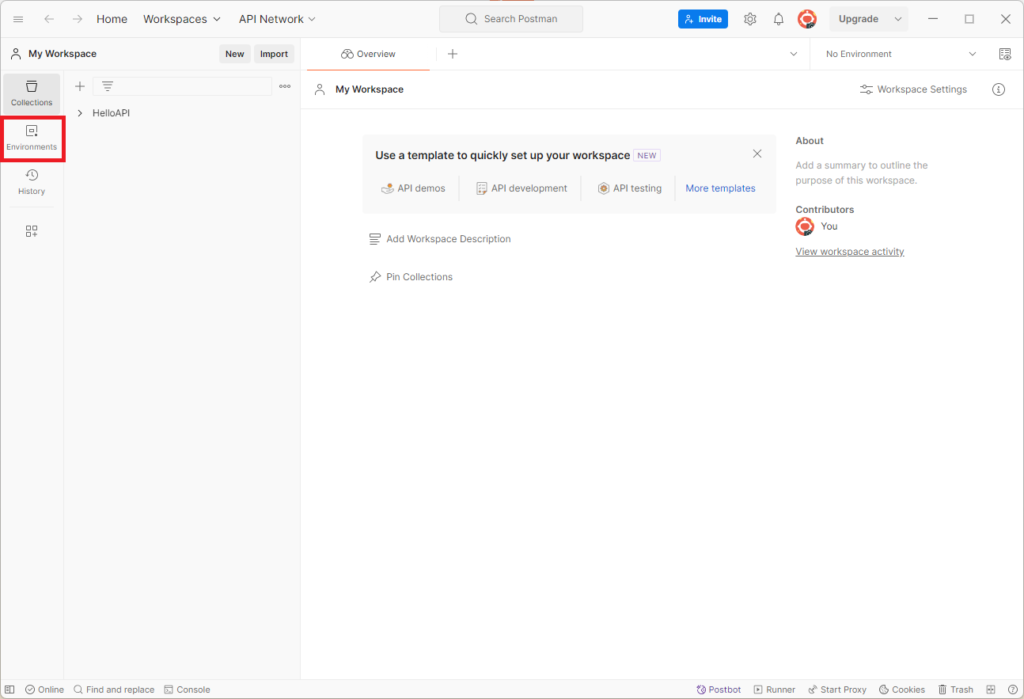This screenshot has height=699, width=1024.
Task: Open the Console
Action: click(187, 689)
